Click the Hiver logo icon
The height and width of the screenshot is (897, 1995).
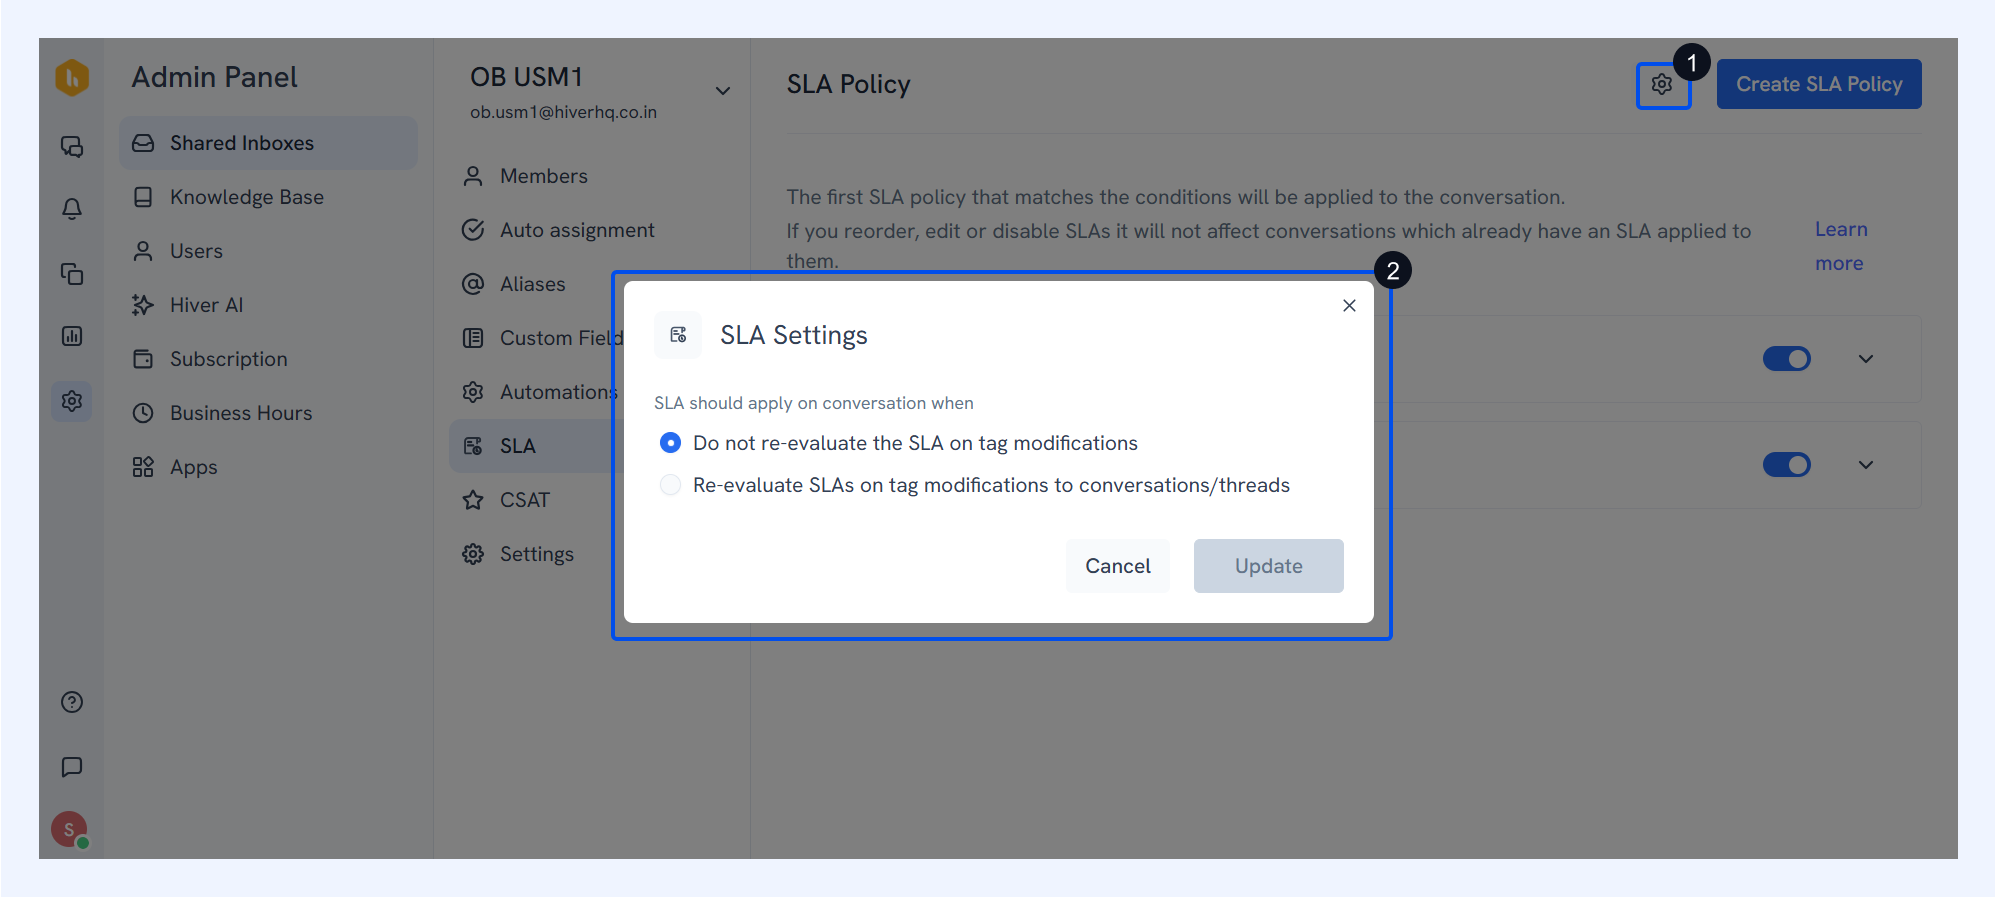click(x=72, y=78)
